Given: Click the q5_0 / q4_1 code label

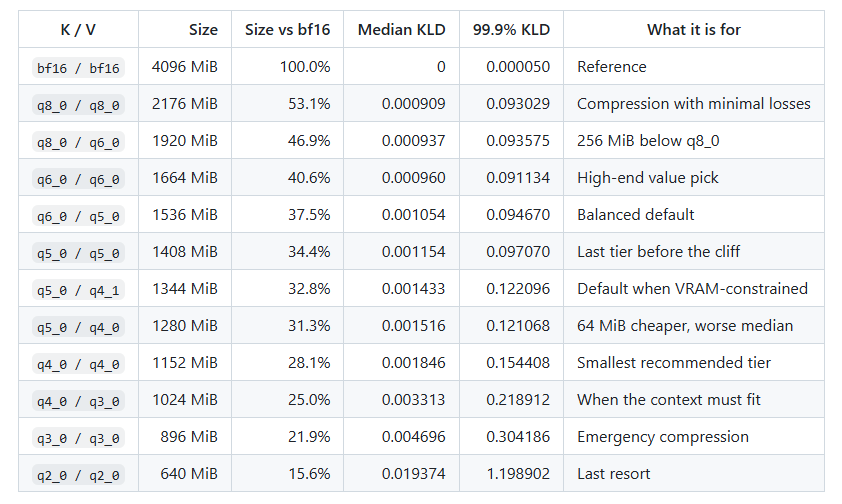Looking at the screenshot, I should [78, 290].
